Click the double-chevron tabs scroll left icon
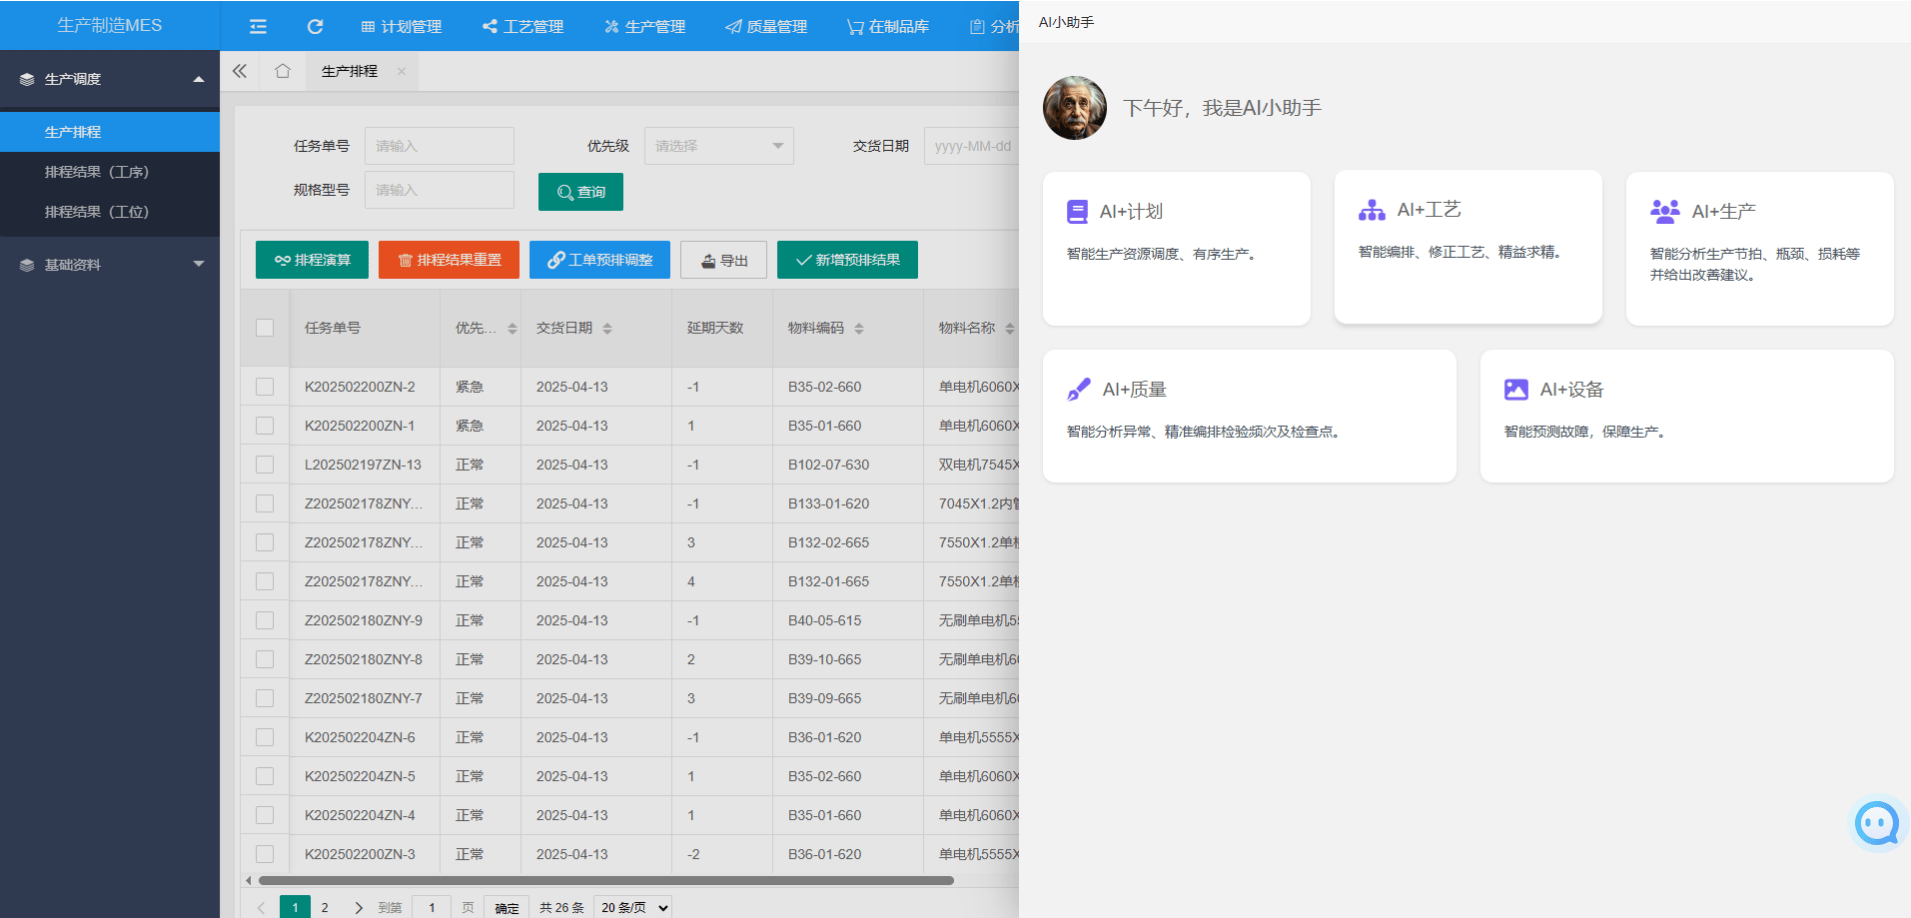 click(240, 71)
